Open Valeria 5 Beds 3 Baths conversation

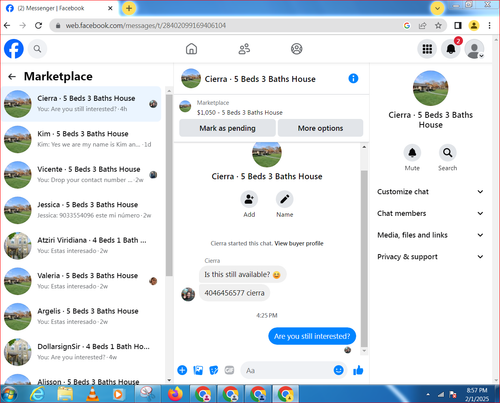81,281
